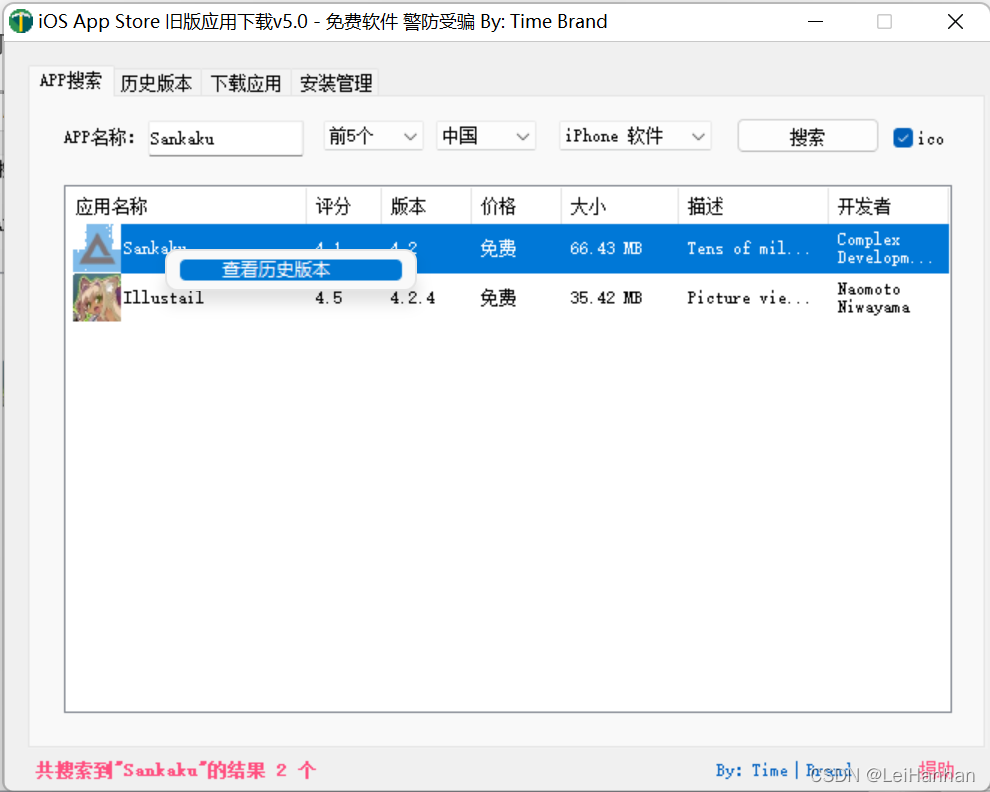This screenshot has width=990, height=792.
Task: Click the Complex Developm... developer cell
Action: [885, 248]
